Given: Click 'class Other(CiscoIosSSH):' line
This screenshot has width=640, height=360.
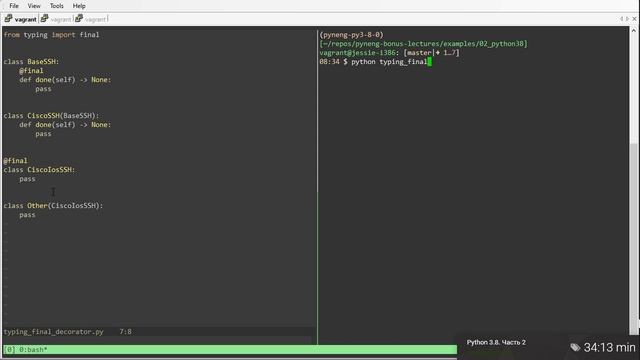Looking at the screenshot, I should coord(53,205).
